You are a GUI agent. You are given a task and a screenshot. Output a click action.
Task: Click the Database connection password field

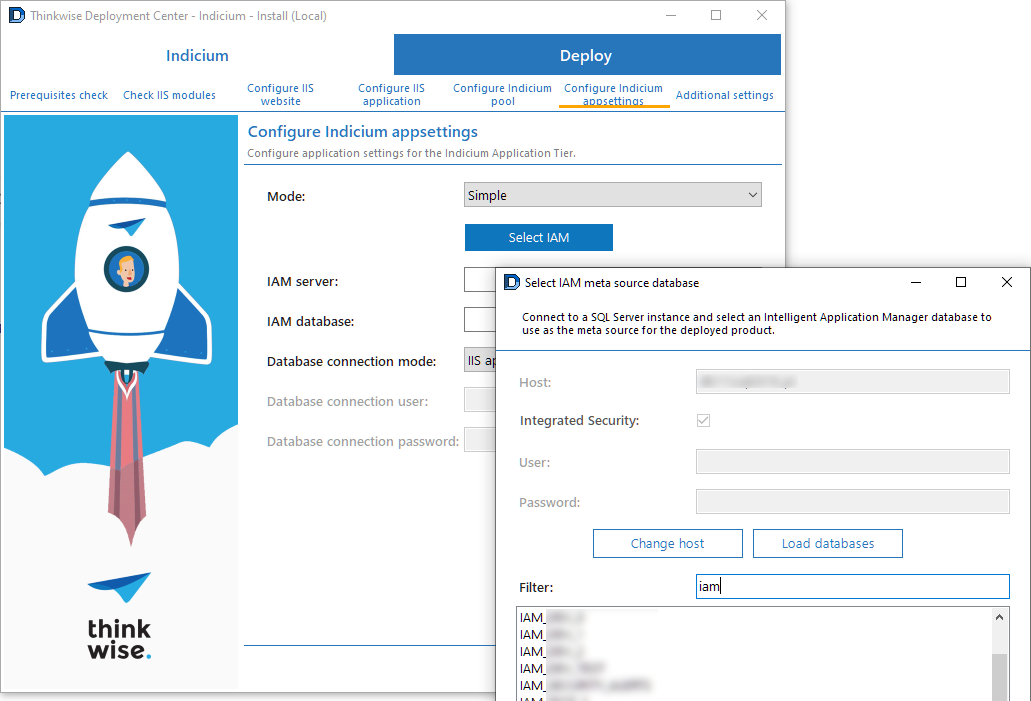click(480, 440)
